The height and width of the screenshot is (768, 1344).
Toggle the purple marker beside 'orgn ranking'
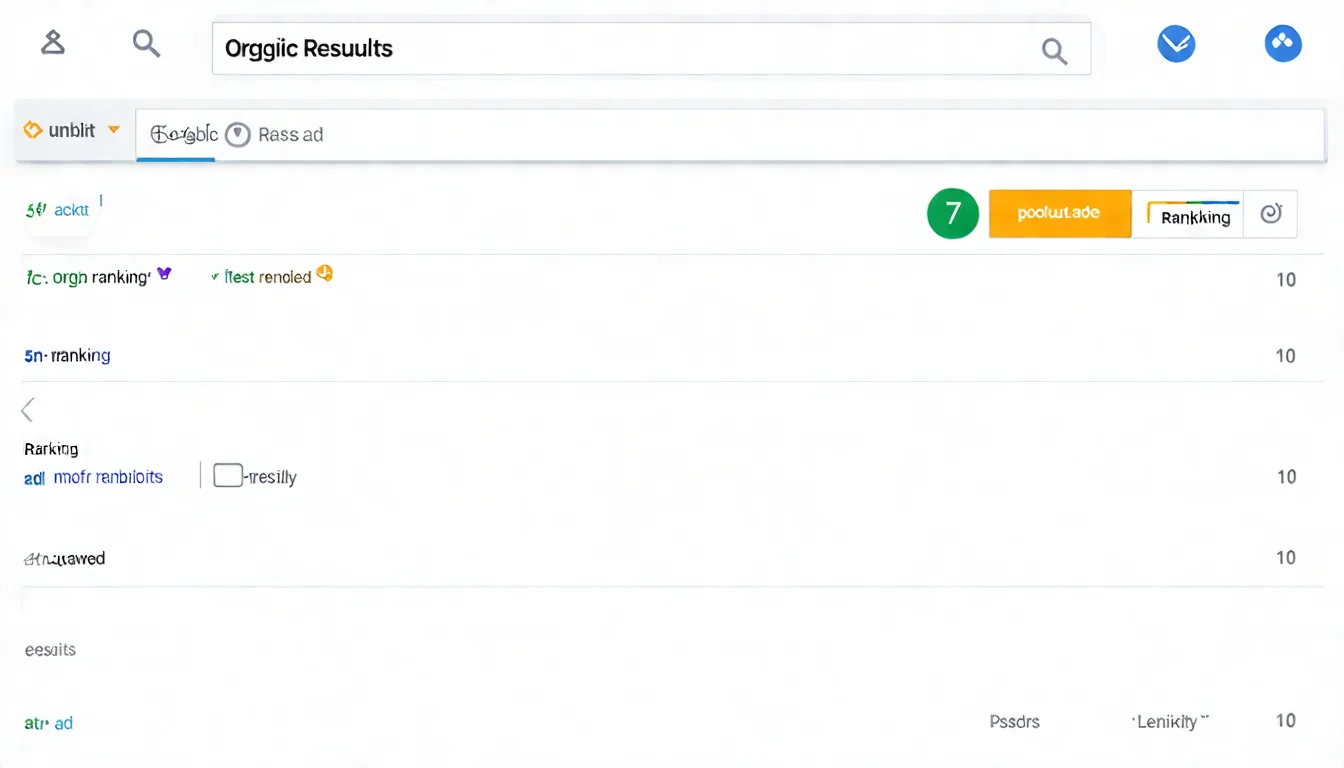pyautogui.click(x=165, y=273)
